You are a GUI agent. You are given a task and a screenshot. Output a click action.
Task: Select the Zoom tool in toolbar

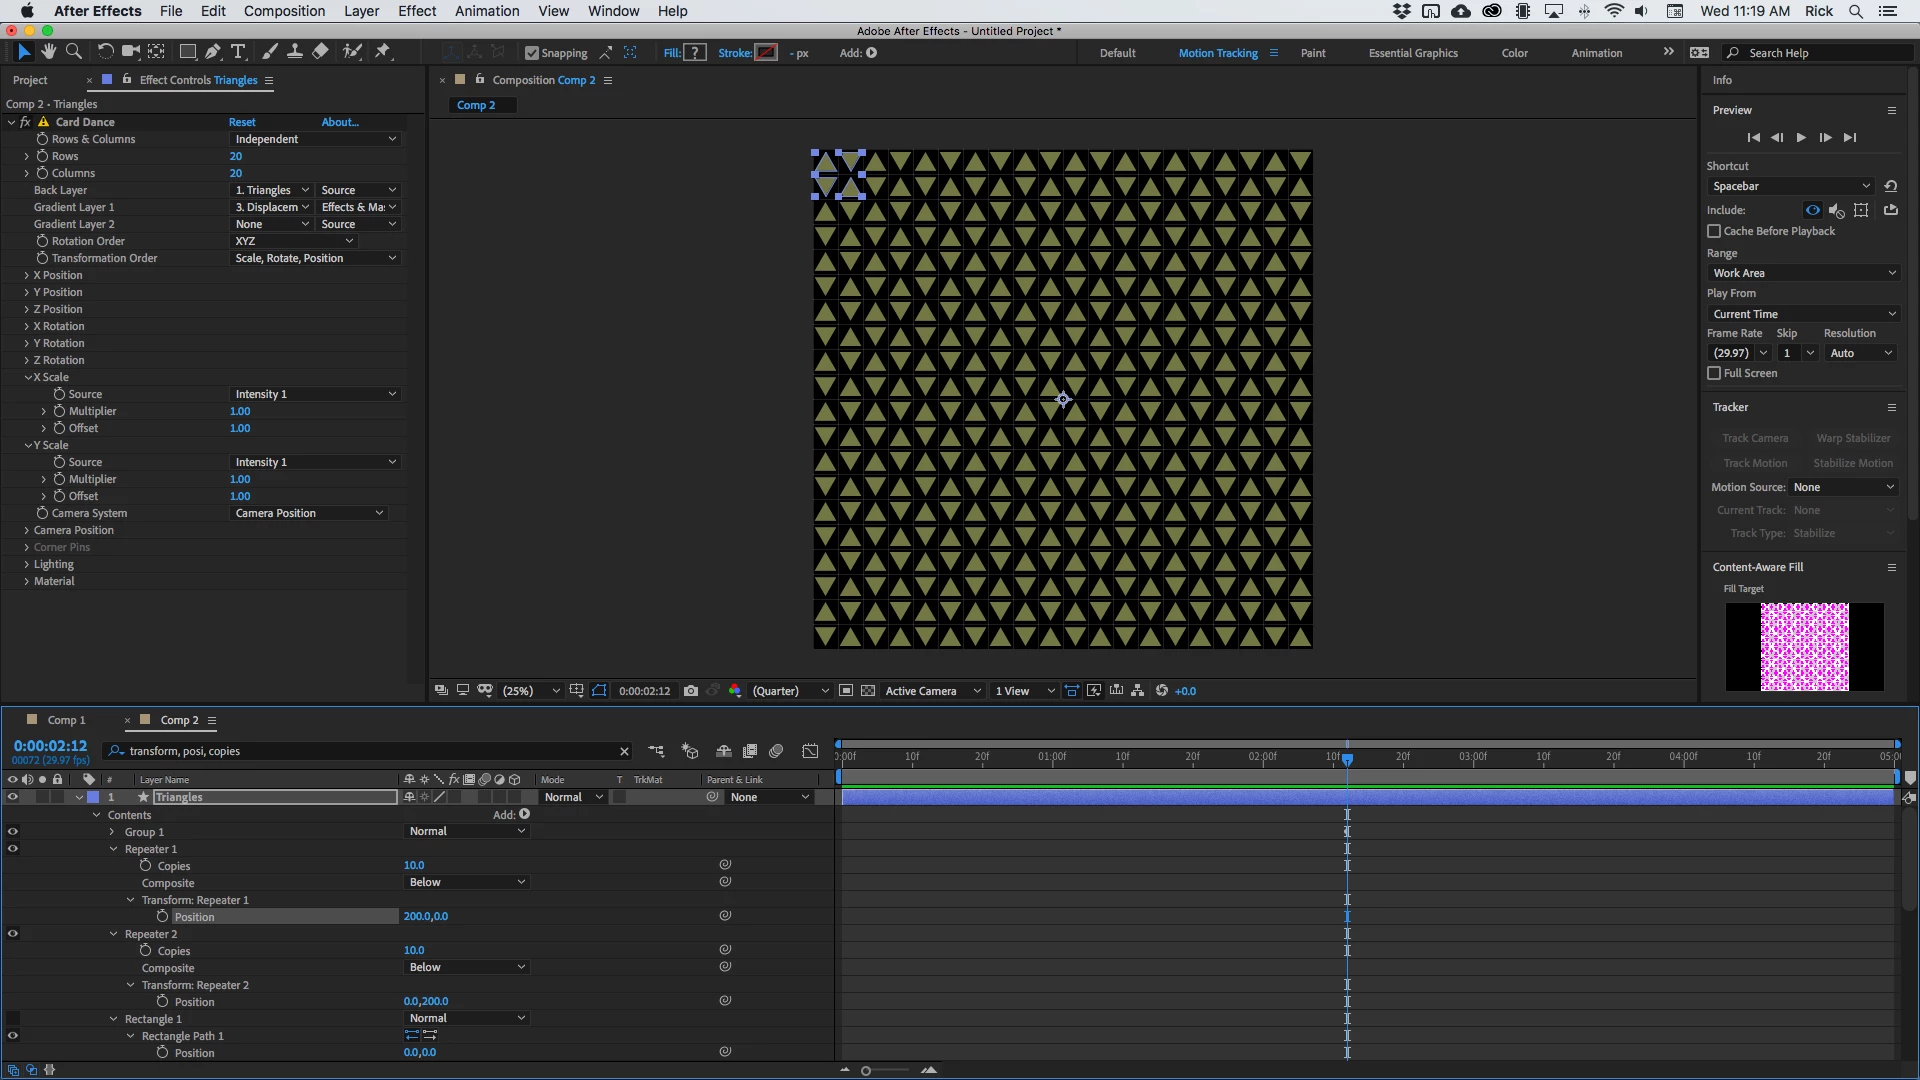[73, 52]
